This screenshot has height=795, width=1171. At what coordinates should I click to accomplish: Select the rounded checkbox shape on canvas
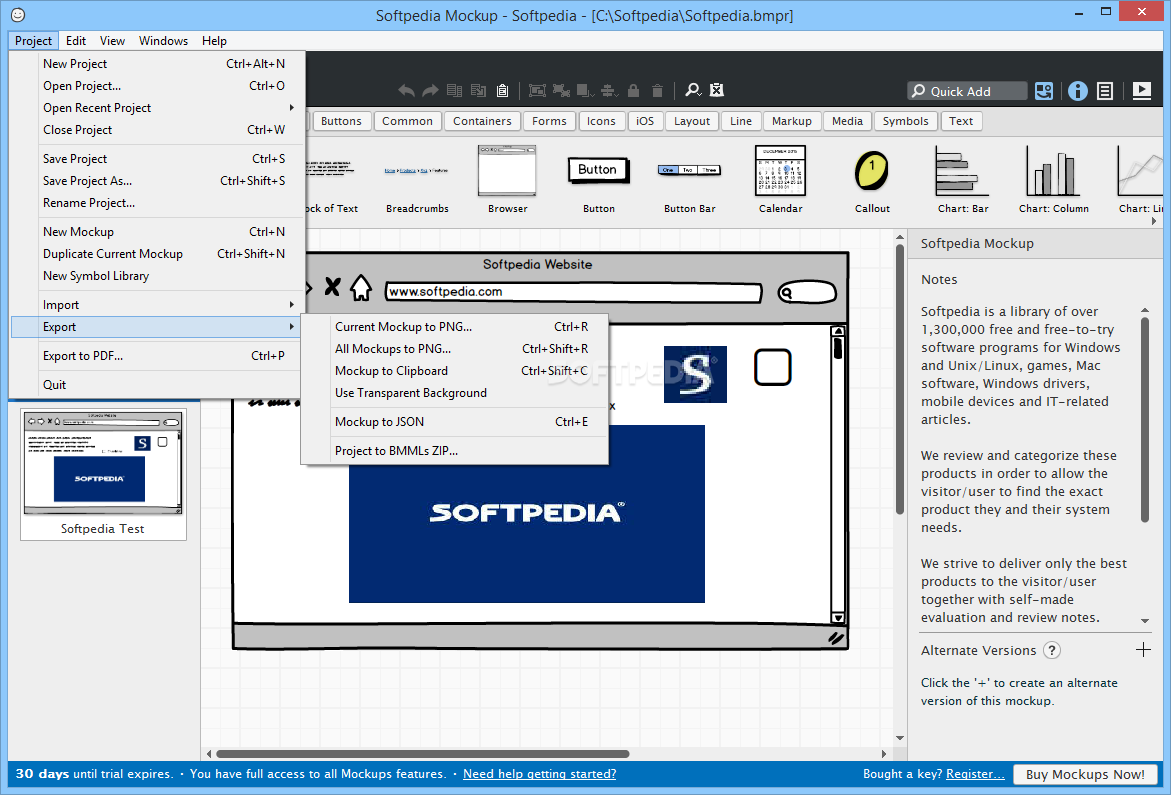pyautogui.click(x=772, y=367)
